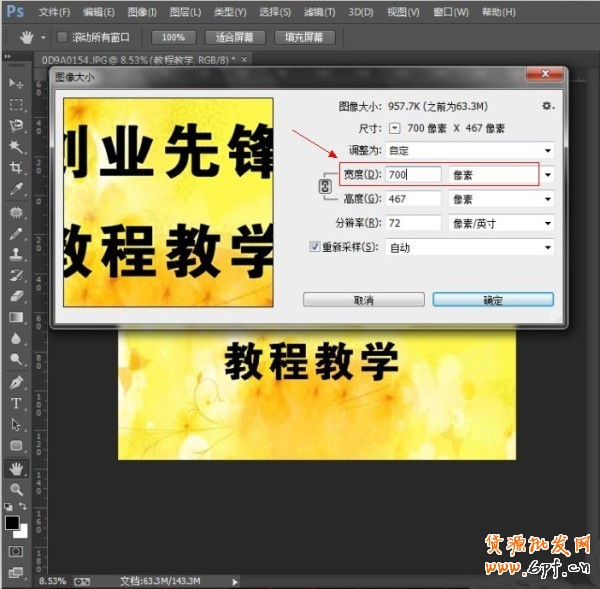Open the Image Size dialog gear settings
The width and height of the screenshot is (600, 589).
click(547, 105)
